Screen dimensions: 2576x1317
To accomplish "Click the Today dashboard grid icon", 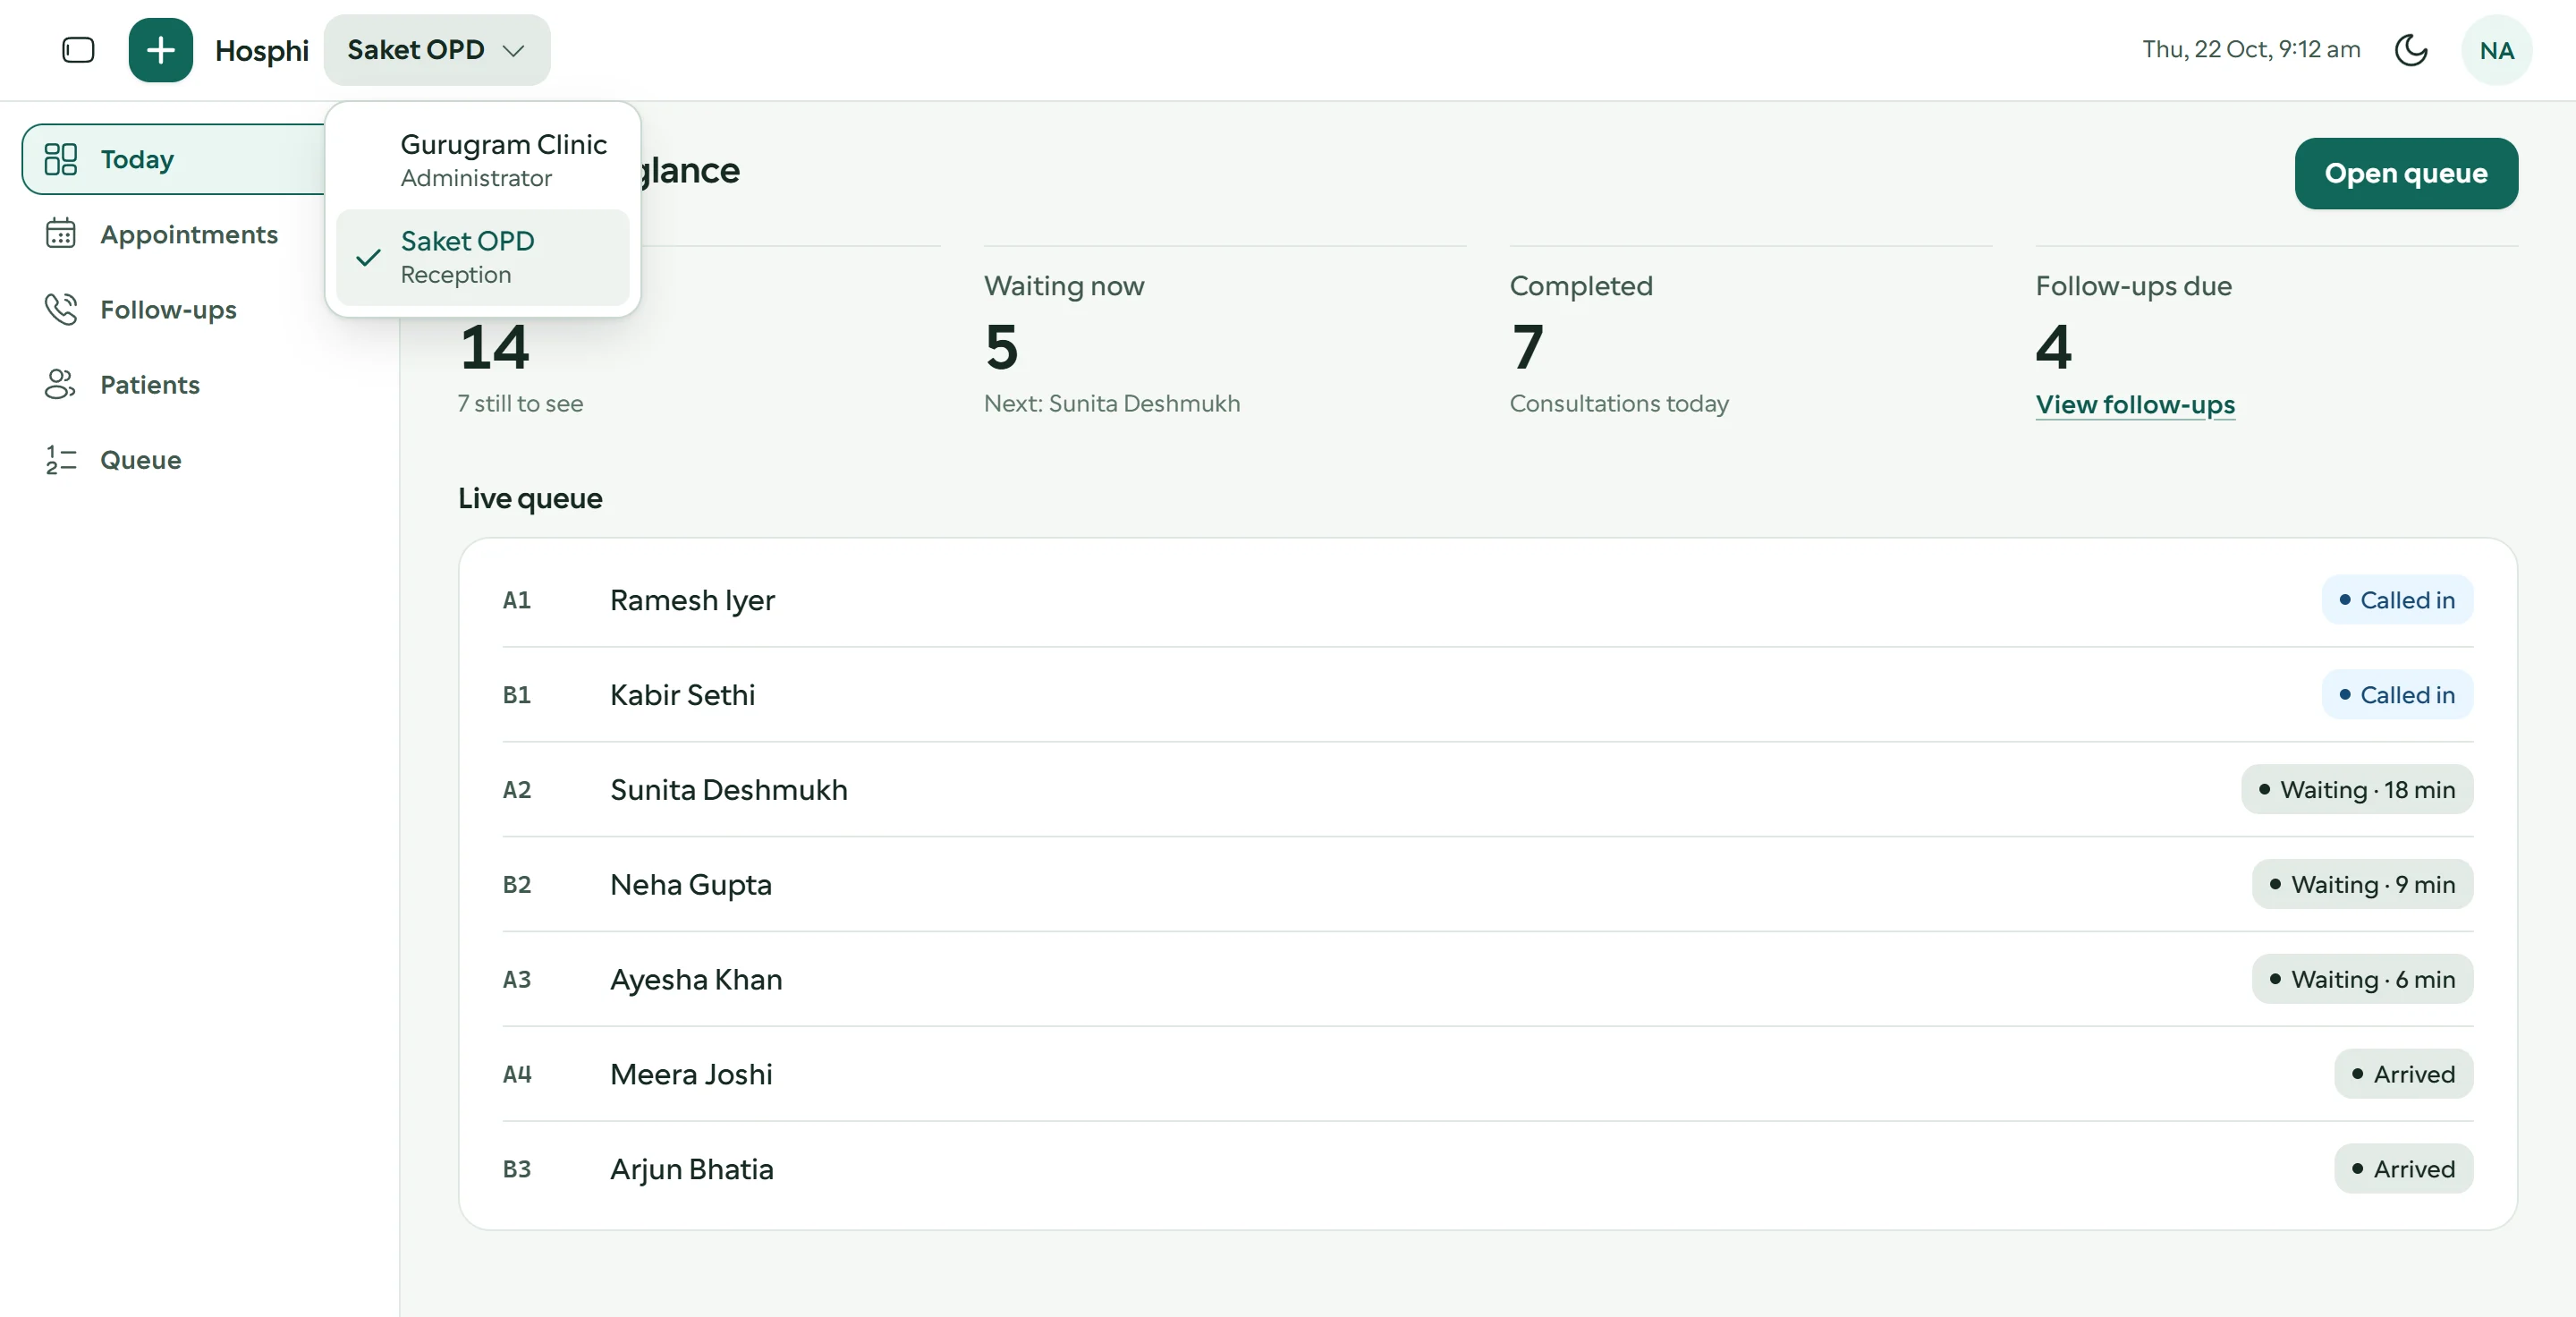I will tap(60, 159).
